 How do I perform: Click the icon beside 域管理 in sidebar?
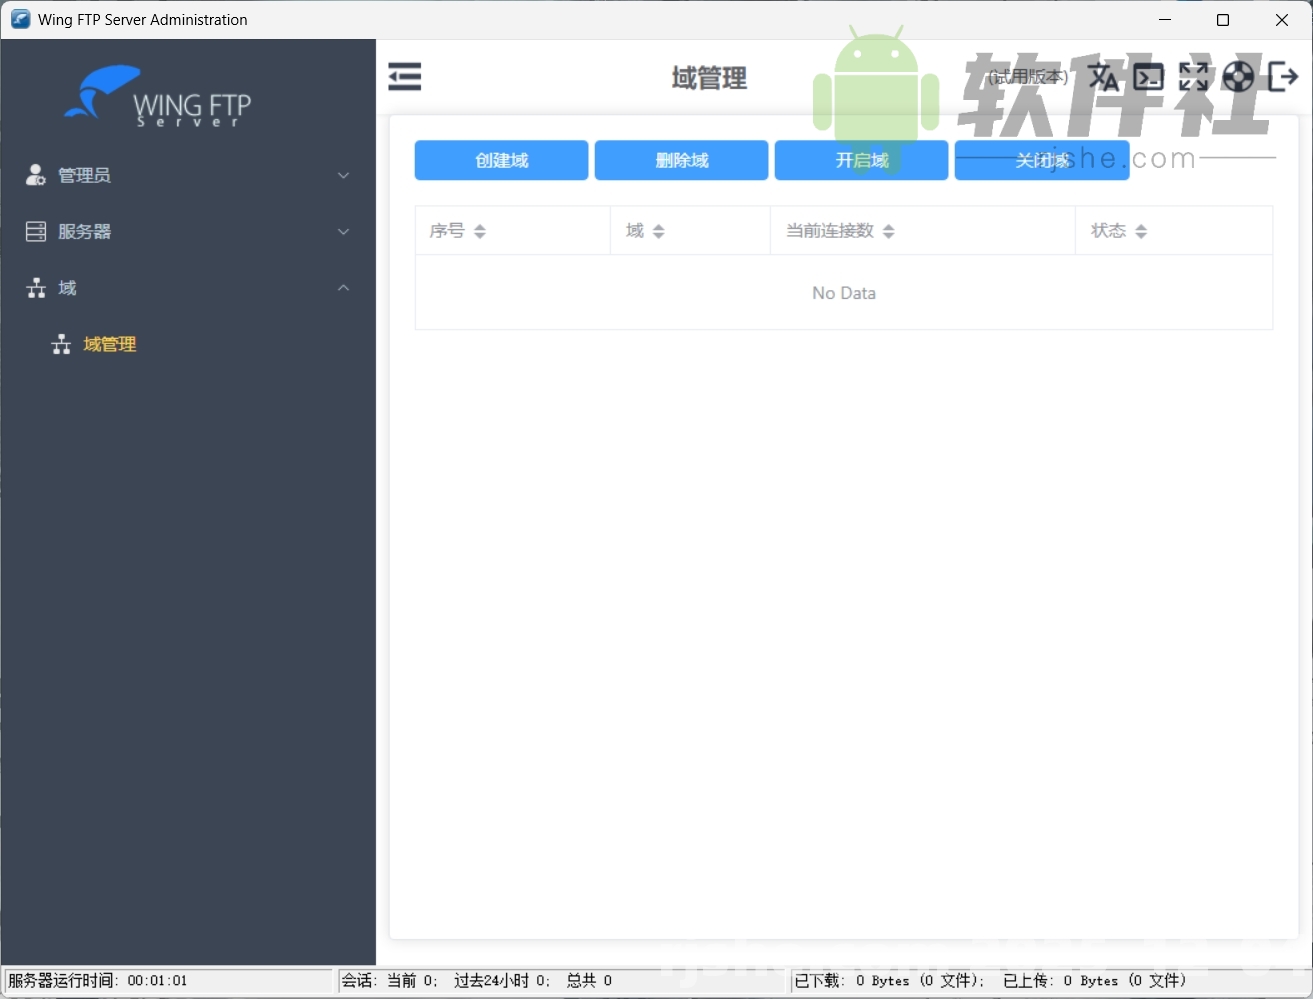61,344
